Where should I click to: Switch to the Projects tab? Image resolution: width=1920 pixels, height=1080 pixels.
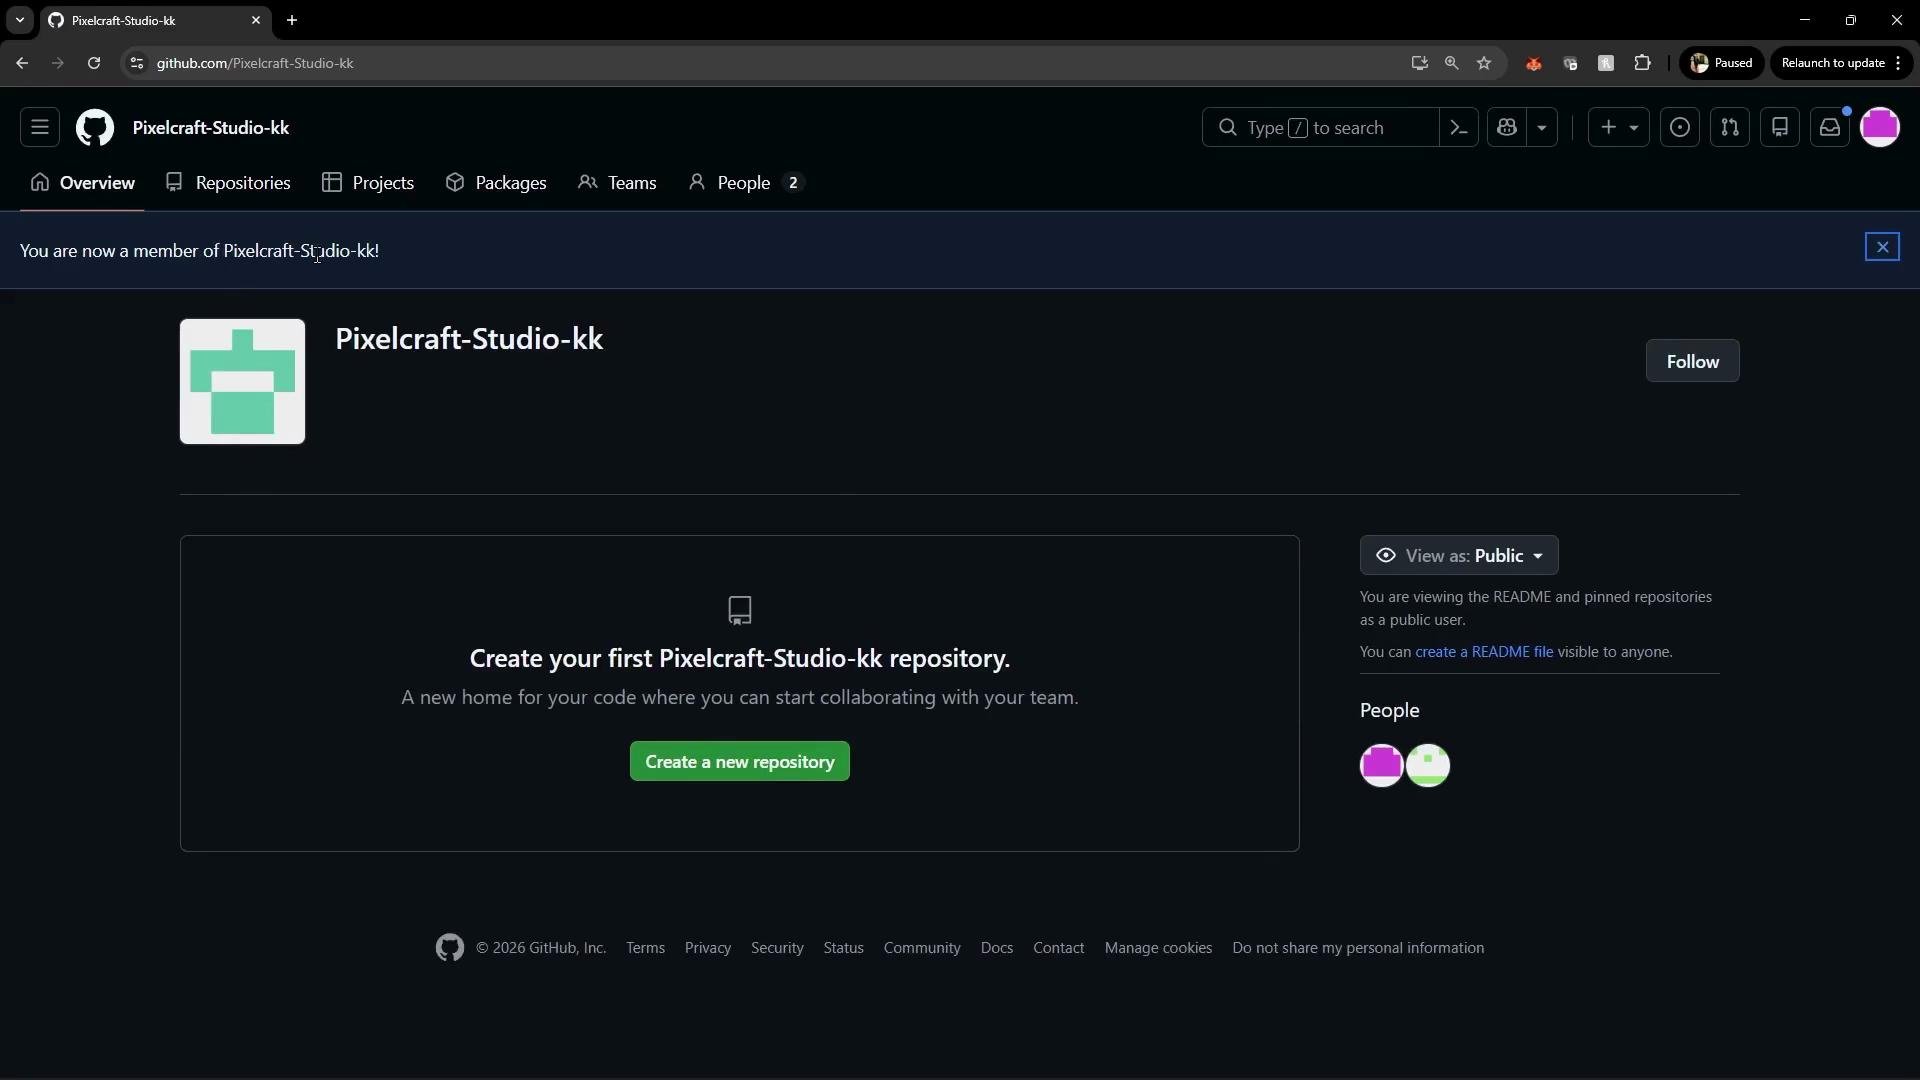click(x=368, y=182)
